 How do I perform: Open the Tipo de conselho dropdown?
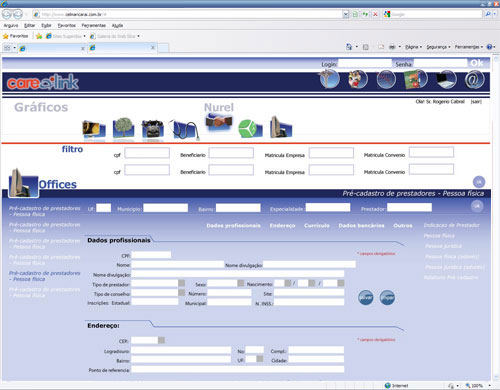[x=182, y=293]
